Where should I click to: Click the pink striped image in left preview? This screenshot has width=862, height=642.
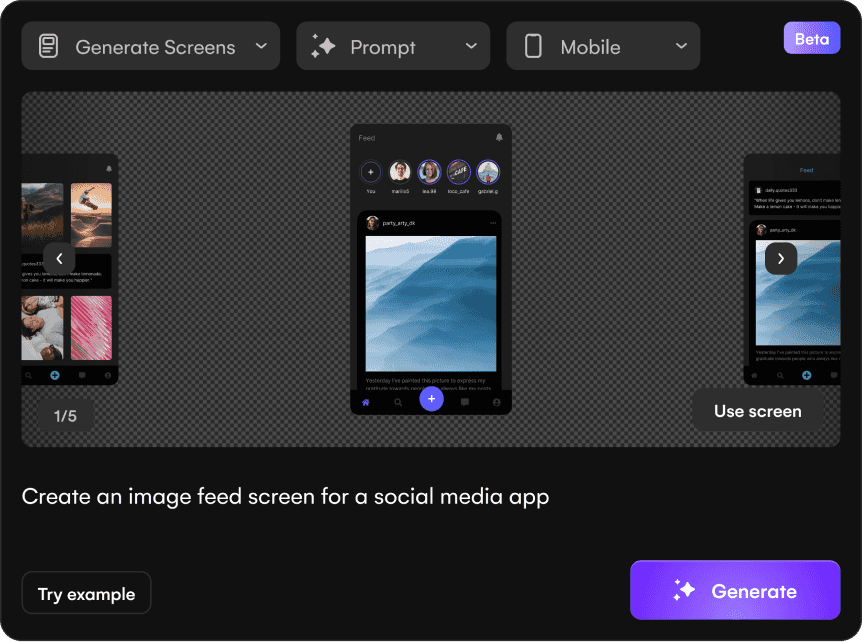[x=91, y=328]
